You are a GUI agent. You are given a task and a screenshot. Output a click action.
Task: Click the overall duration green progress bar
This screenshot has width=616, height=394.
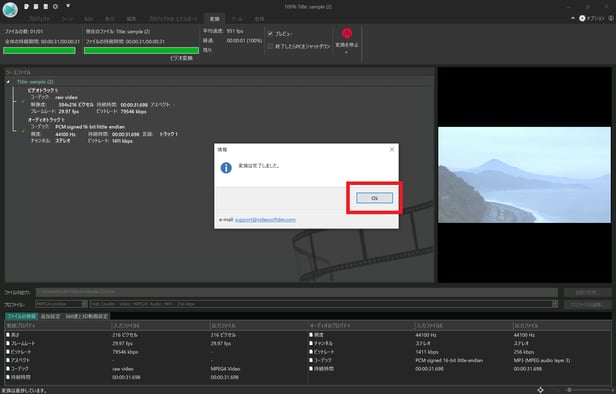tap(39, 50)
